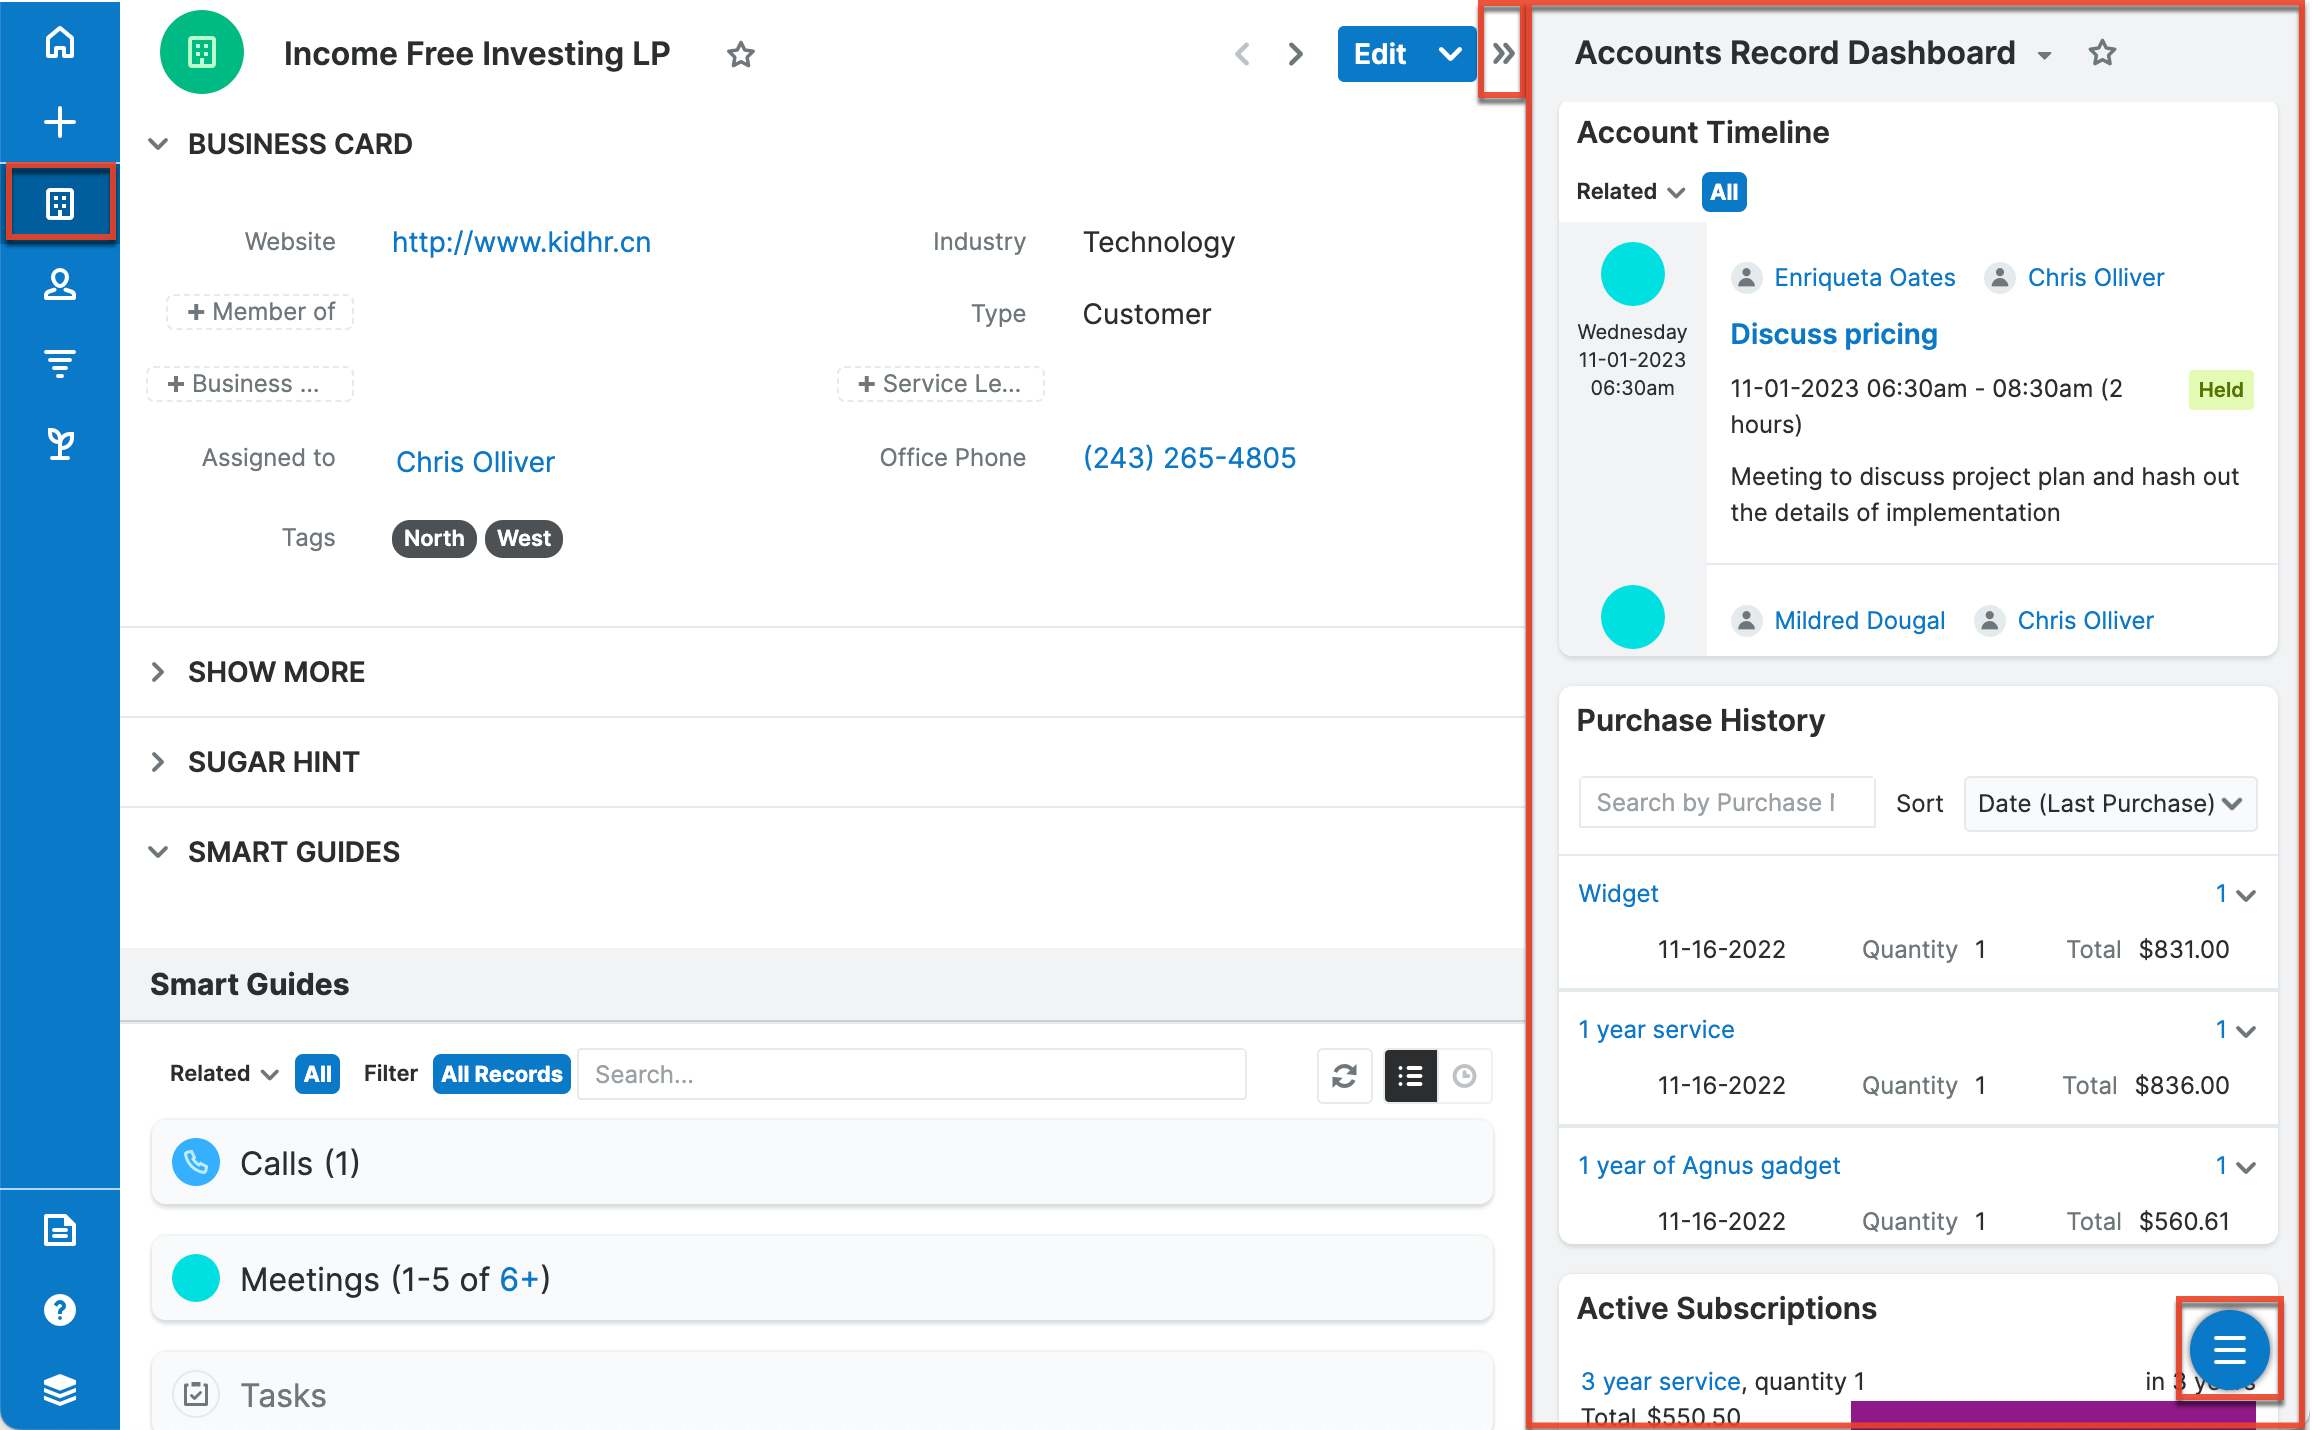
Task: Open the Contacts icon in the sidebar
Action: [x=60, y=284]
